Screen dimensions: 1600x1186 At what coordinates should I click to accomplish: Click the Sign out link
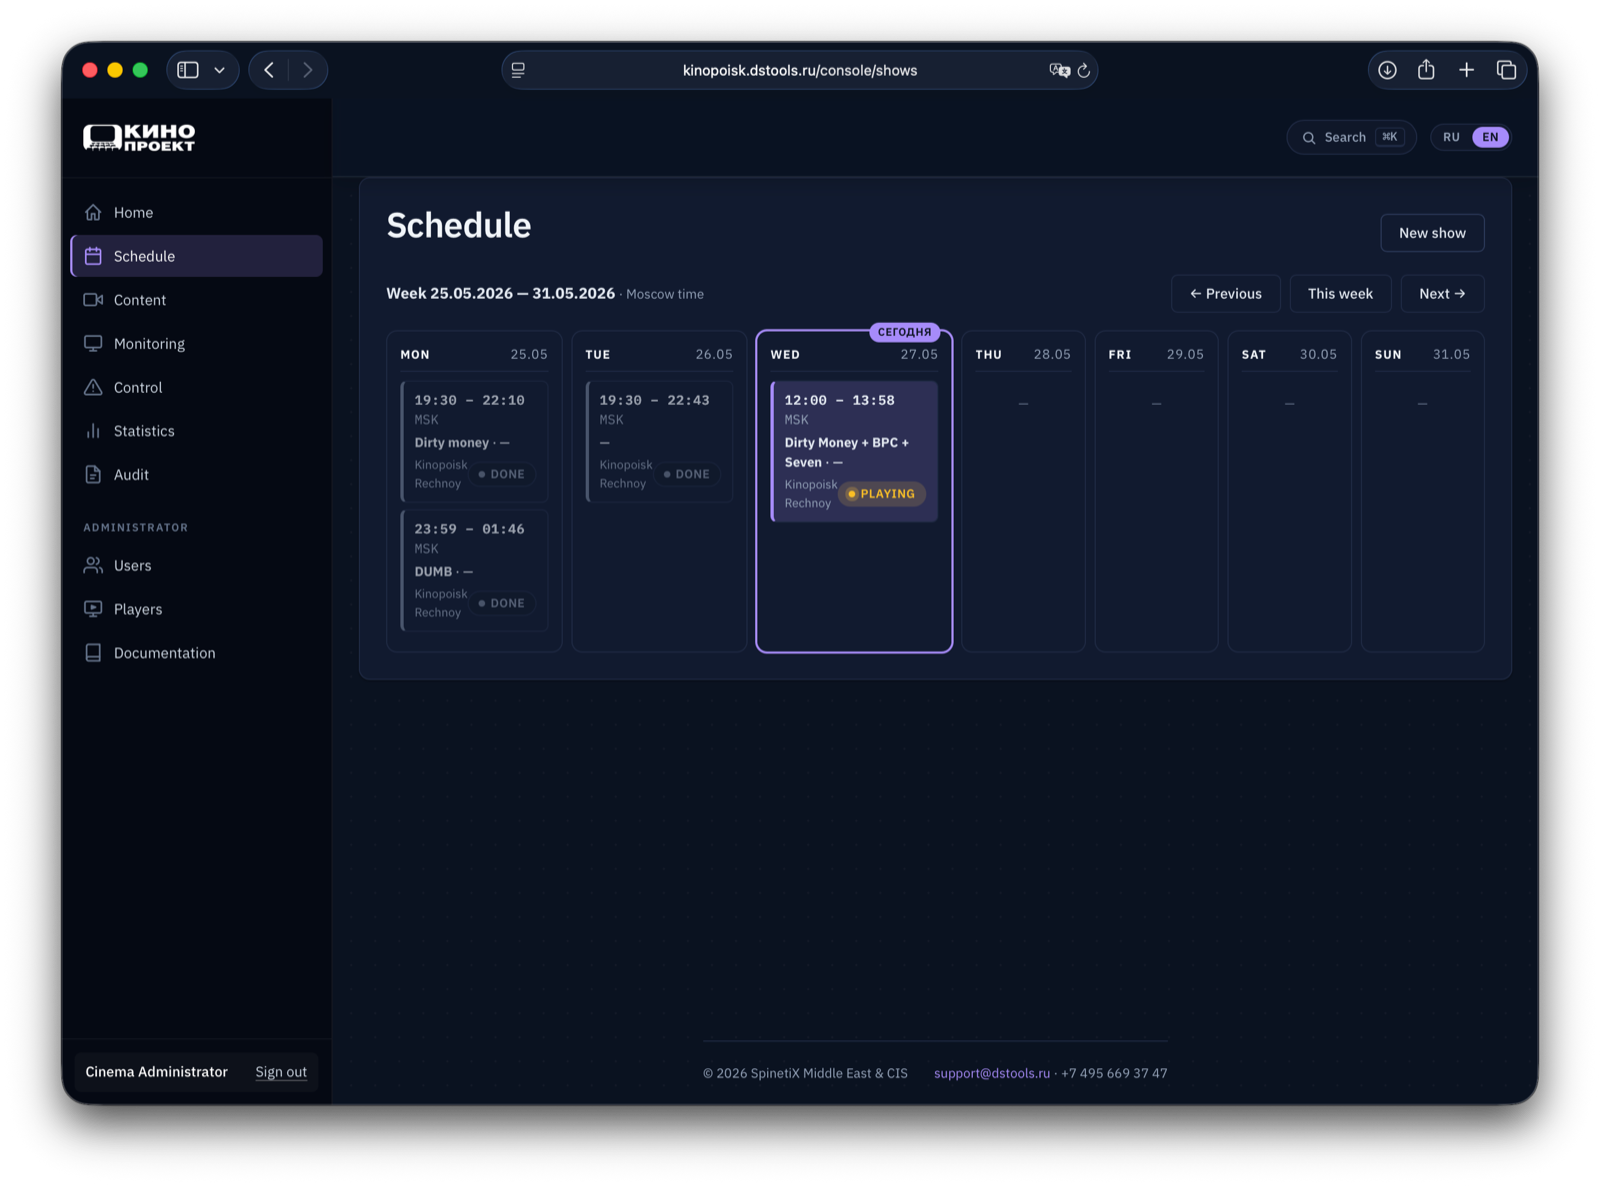click(x=281, y=1072)
